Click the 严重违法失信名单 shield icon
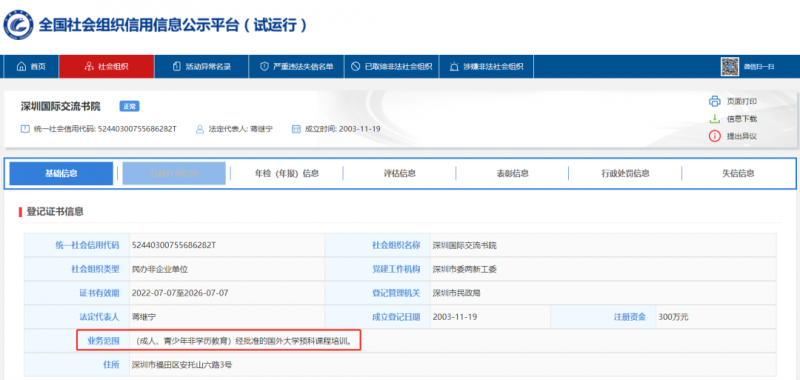 pos(264,66)
